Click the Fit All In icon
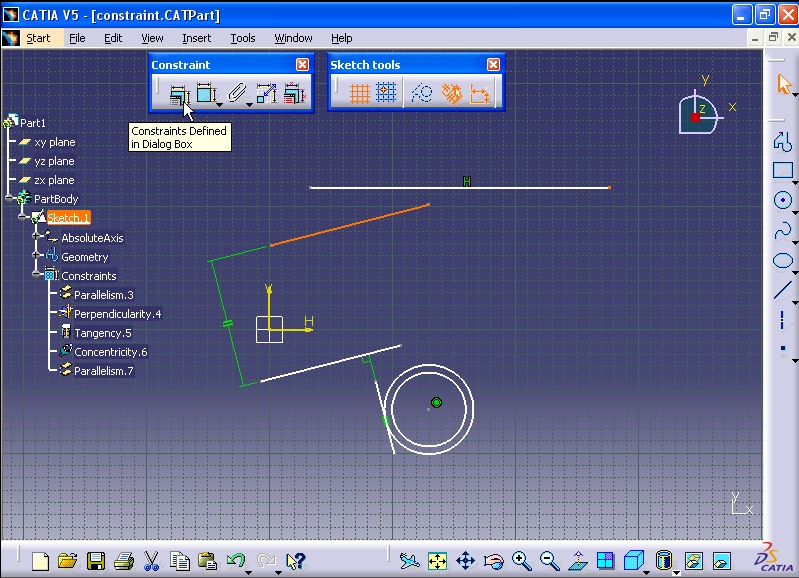This screenshot has width=799, height=578. point(437,561)
